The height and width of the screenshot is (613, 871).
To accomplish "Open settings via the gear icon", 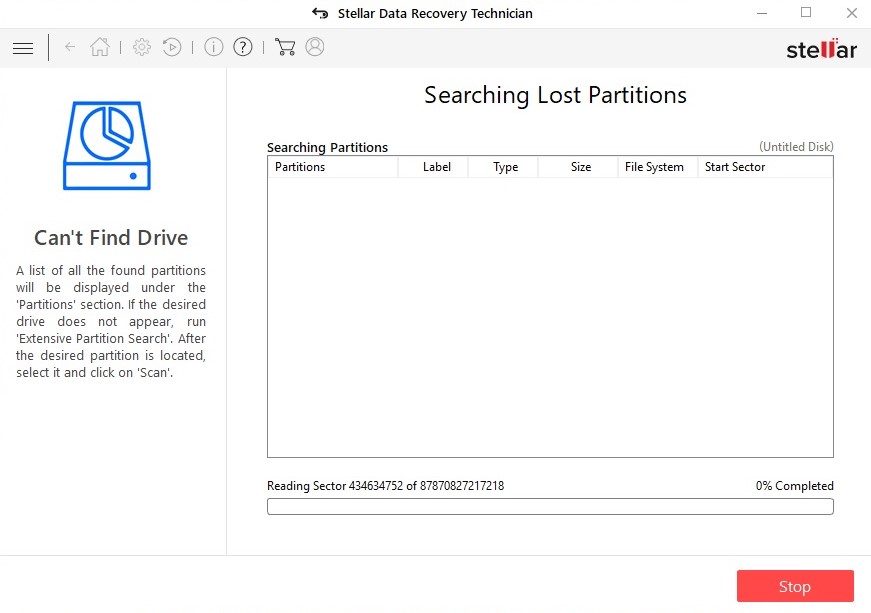I will pos(142,47).
